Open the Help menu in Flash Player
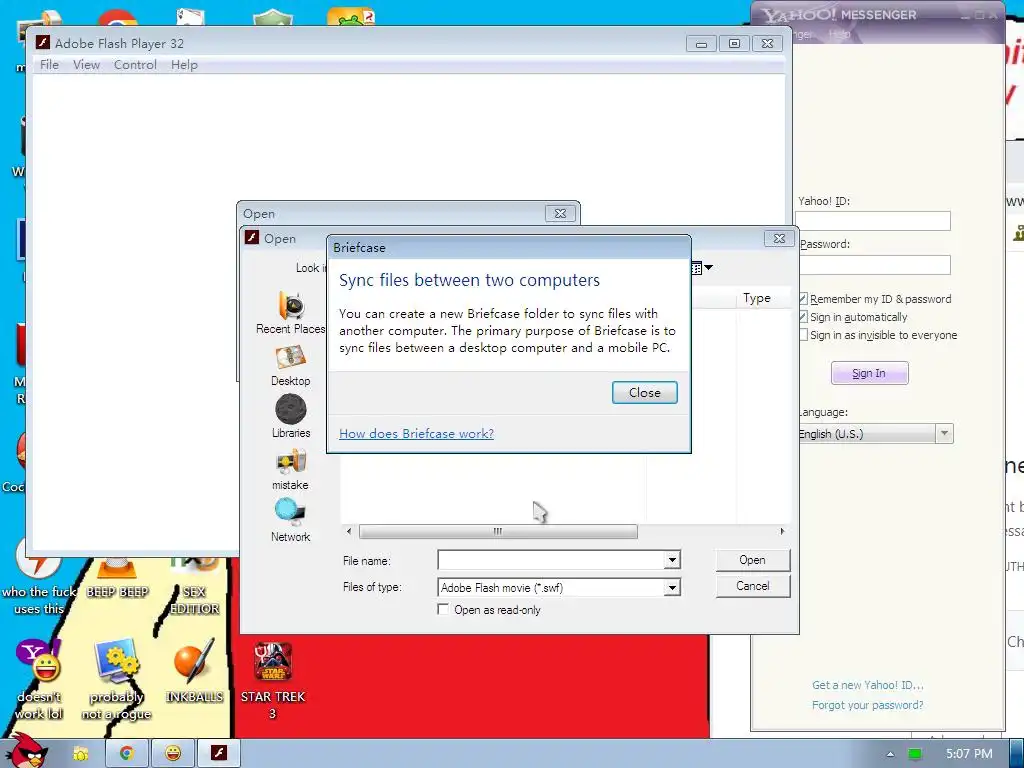This screenshot has height=768, width=1024. 184,65
